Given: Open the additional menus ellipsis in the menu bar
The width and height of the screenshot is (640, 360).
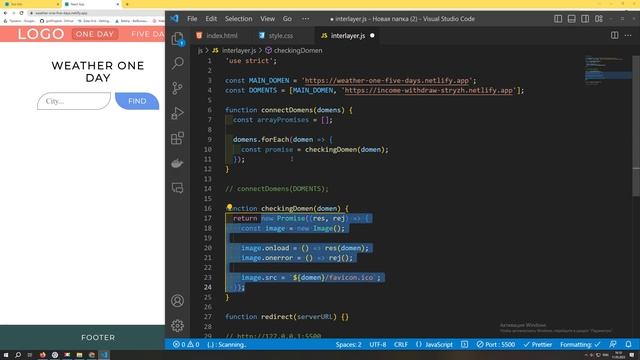Looking at the screenshot, I should coord(305,19).
